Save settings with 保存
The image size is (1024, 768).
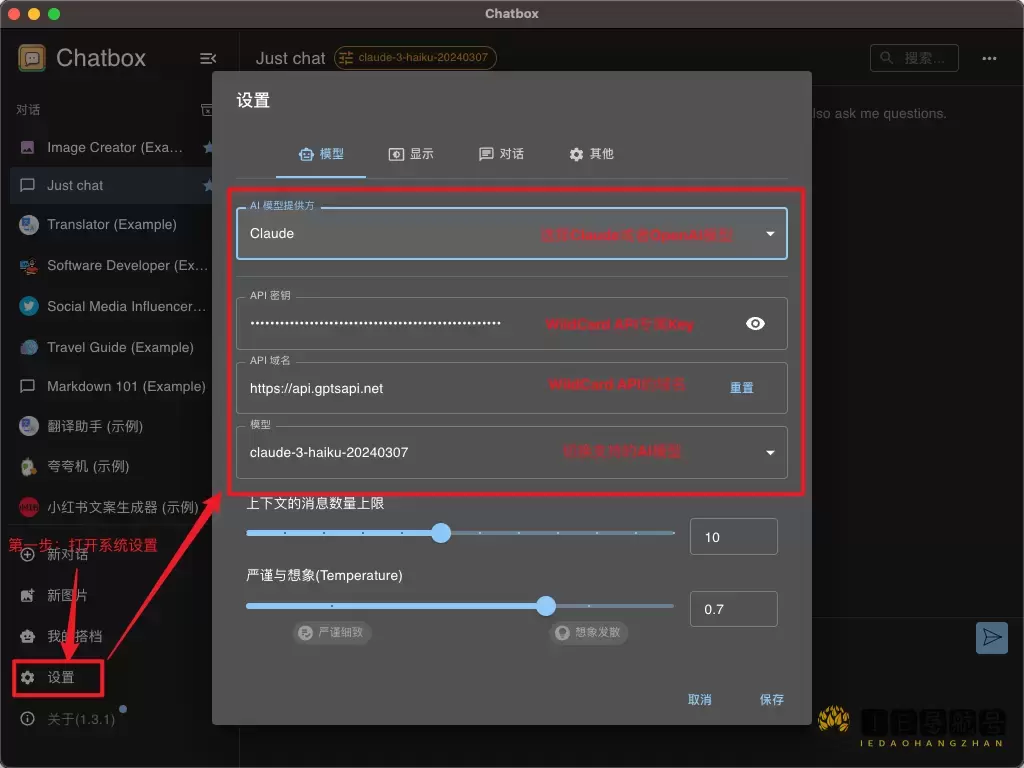771,700
